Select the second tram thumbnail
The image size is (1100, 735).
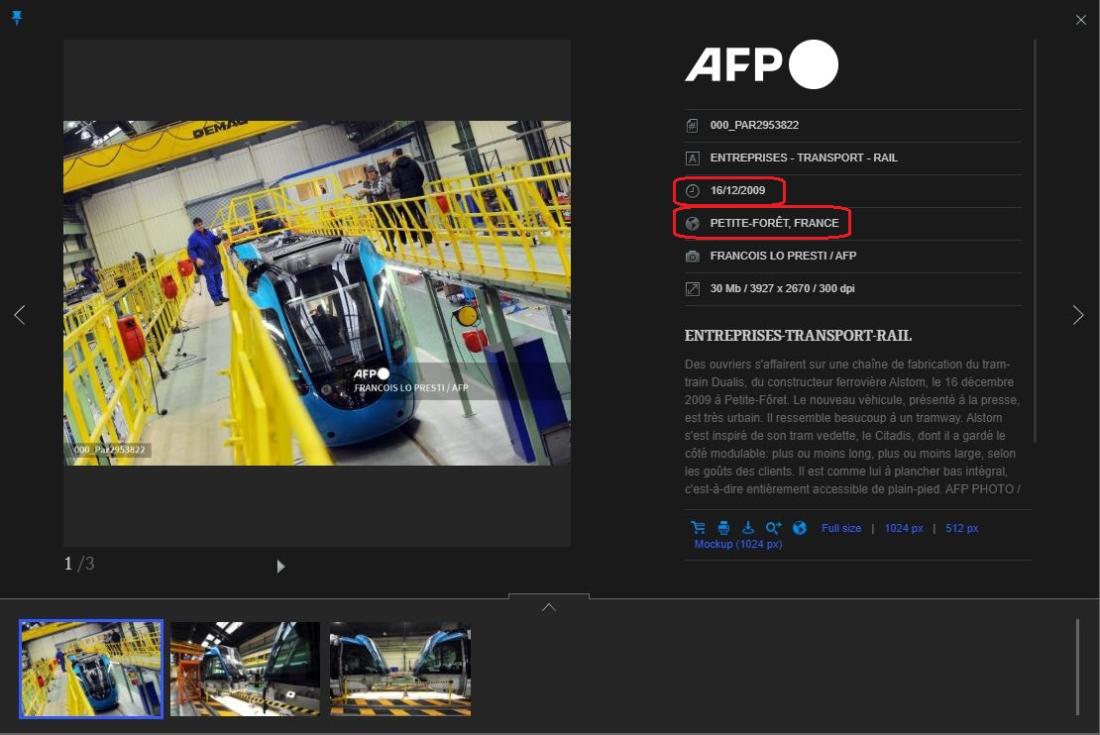point(245,668)
